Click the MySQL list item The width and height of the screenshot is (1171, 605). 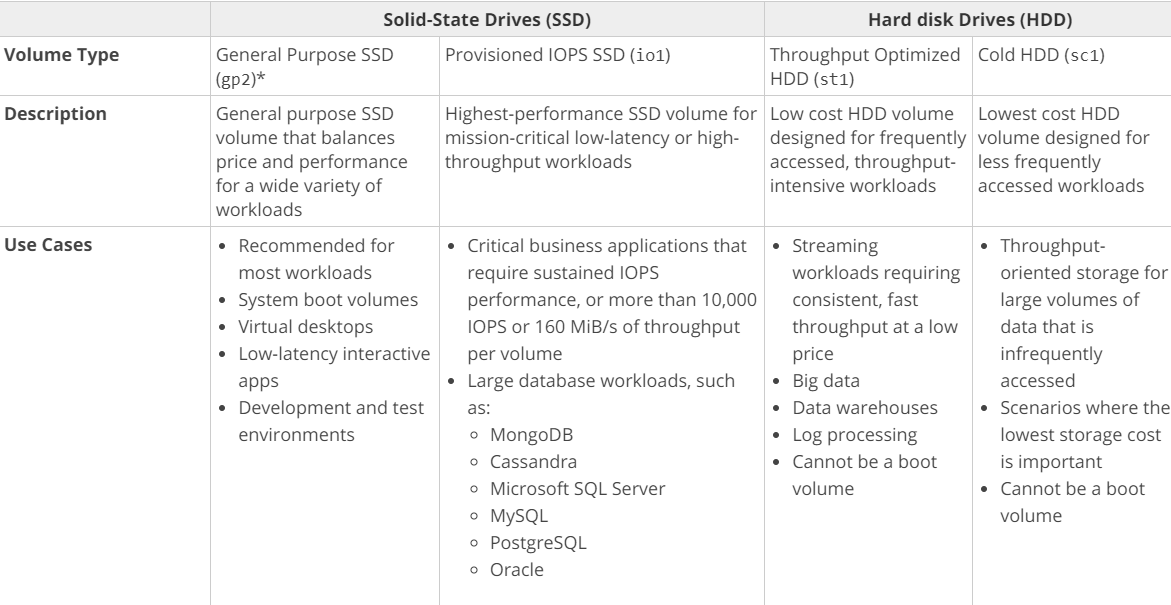coord(518,515)
